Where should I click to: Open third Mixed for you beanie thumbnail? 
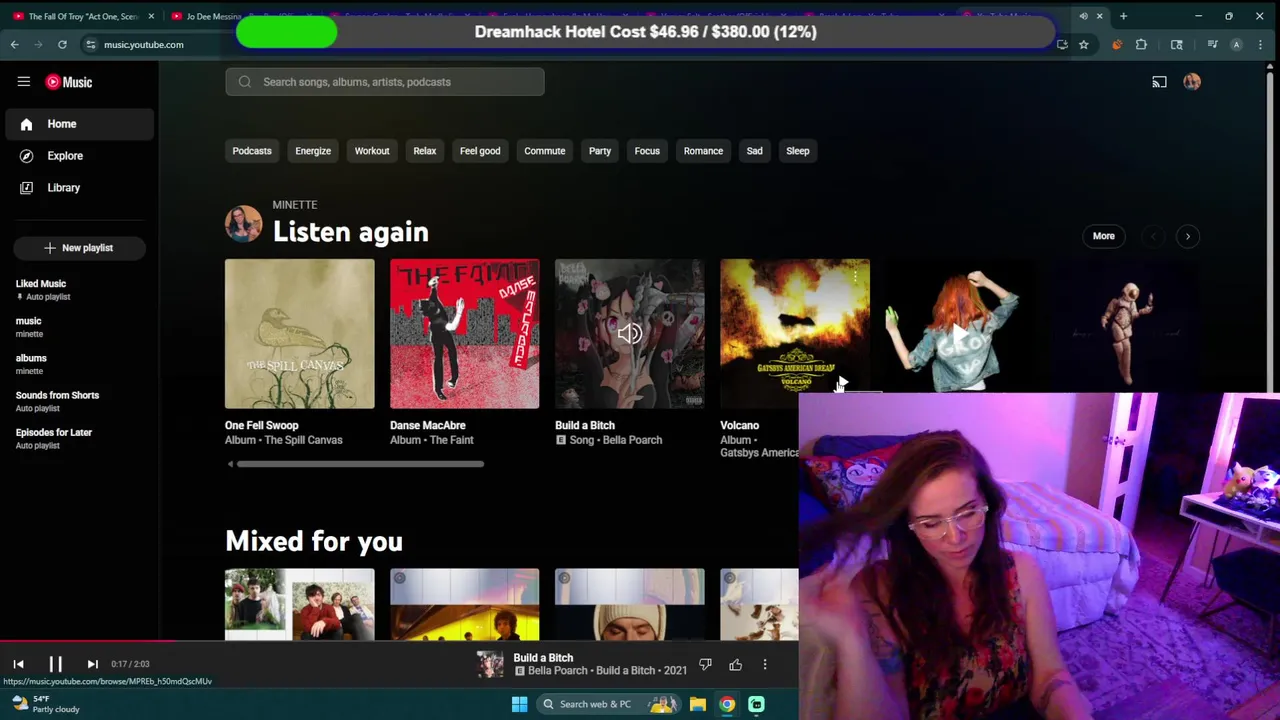click(x=630, y=605)
